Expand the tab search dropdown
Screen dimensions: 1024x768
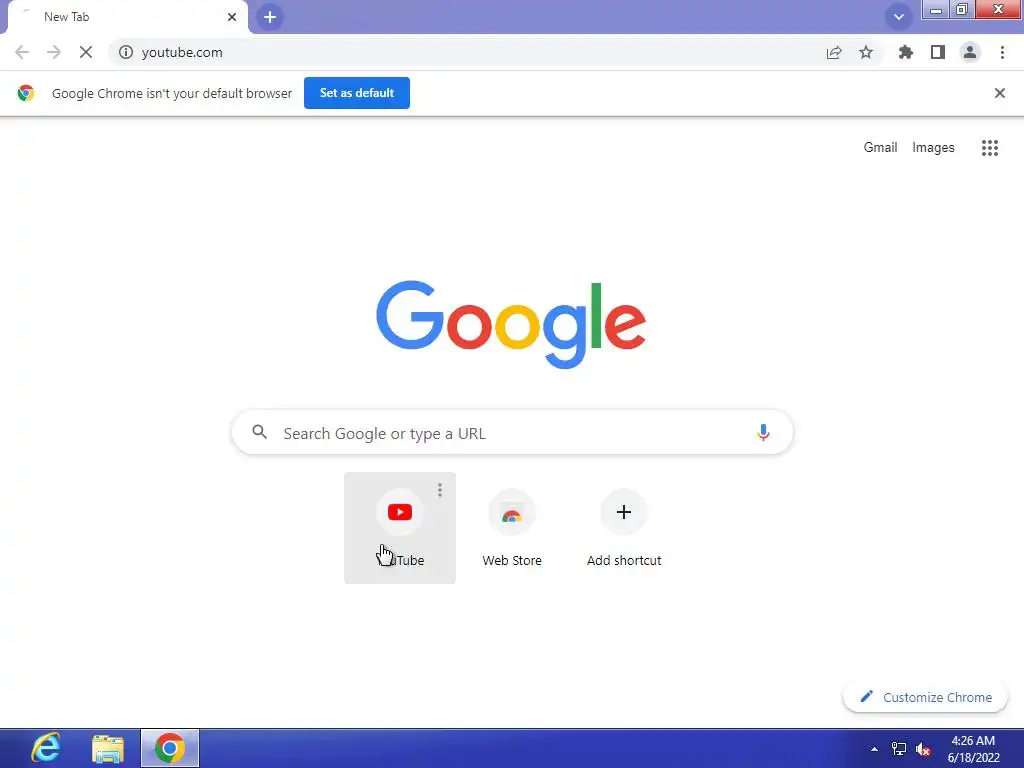point(899,17)
